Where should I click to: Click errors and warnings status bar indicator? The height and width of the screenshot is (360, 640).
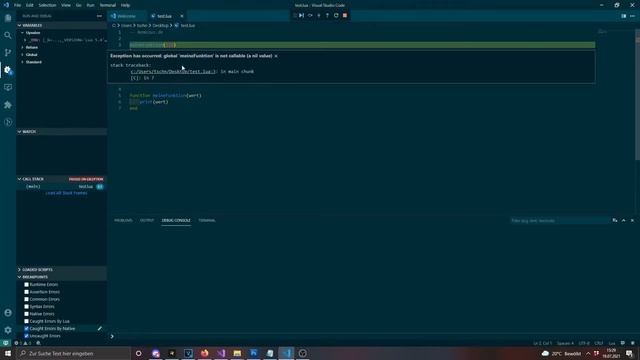point(24,343)
